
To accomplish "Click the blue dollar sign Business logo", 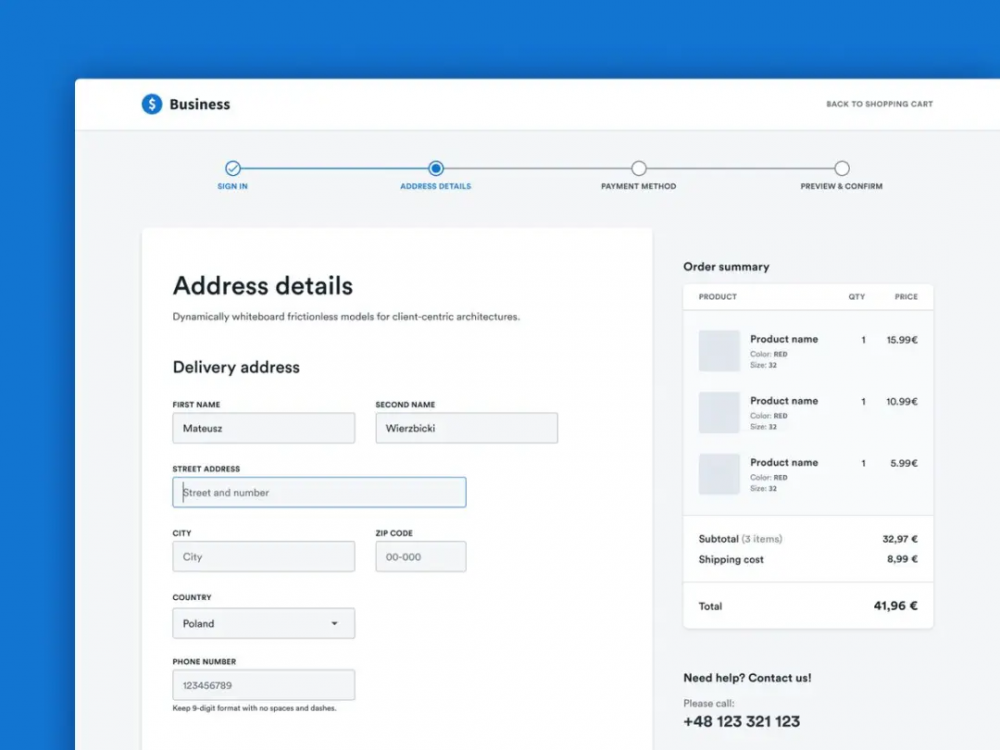I will 152,104.
